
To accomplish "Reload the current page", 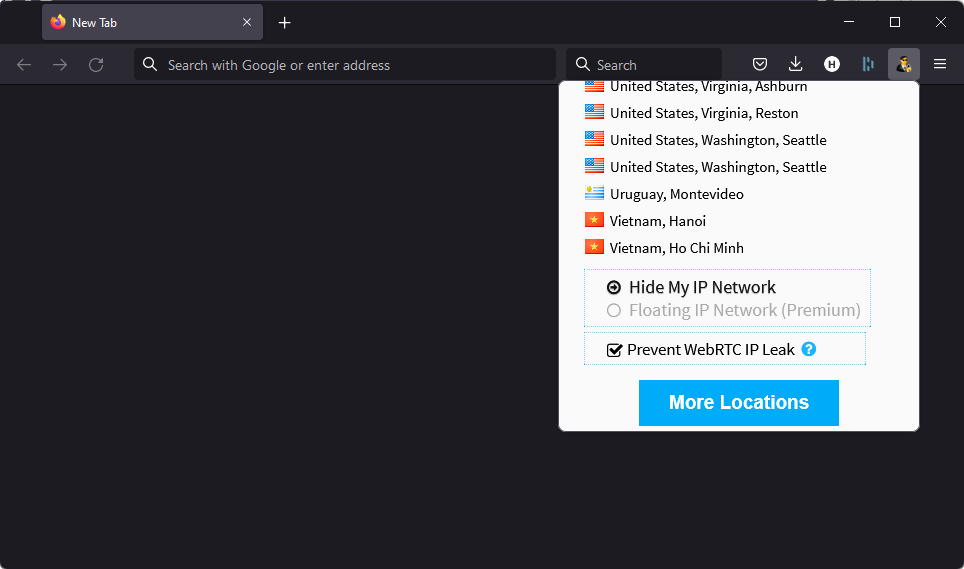I will pyautogui.click(x=96, y=65).
